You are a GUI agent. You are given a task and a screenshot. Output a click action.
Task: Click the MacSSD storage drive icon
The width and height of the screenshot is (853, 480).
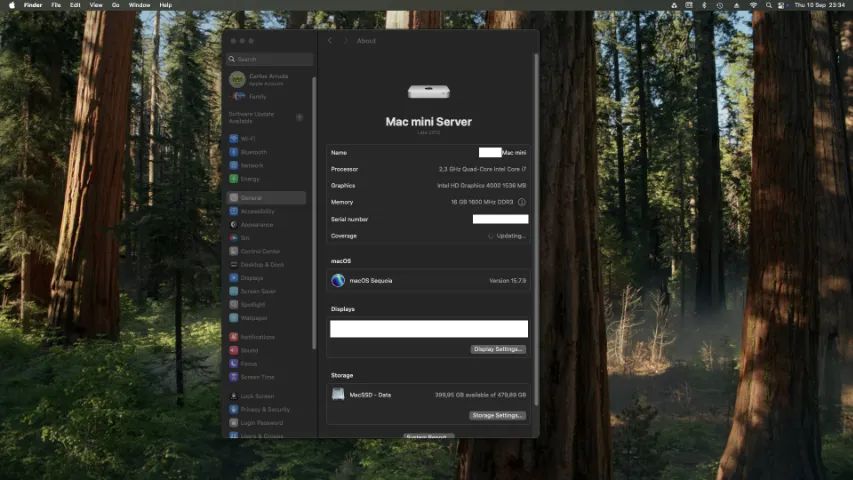[338, 395]
